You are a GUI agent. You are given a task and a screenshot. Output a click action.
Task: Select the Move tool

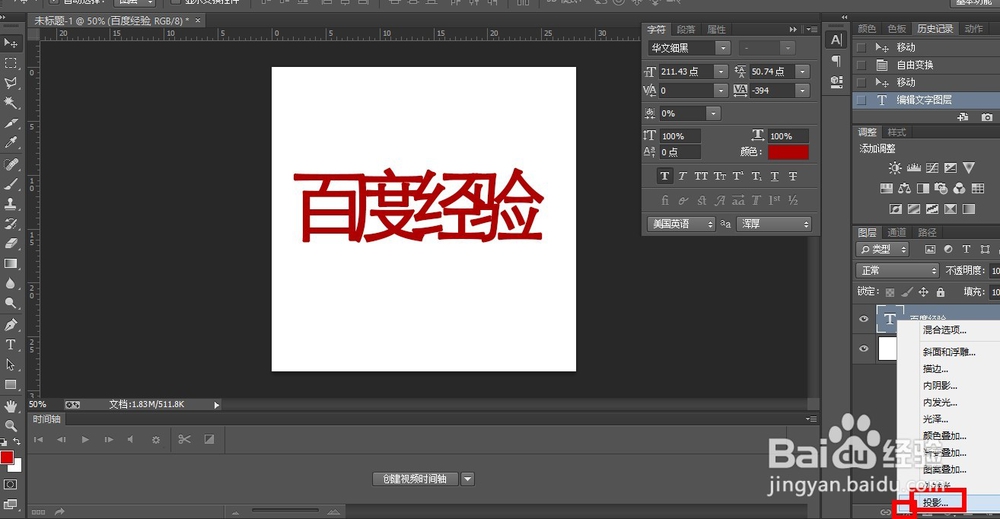[x=11, y=43]
